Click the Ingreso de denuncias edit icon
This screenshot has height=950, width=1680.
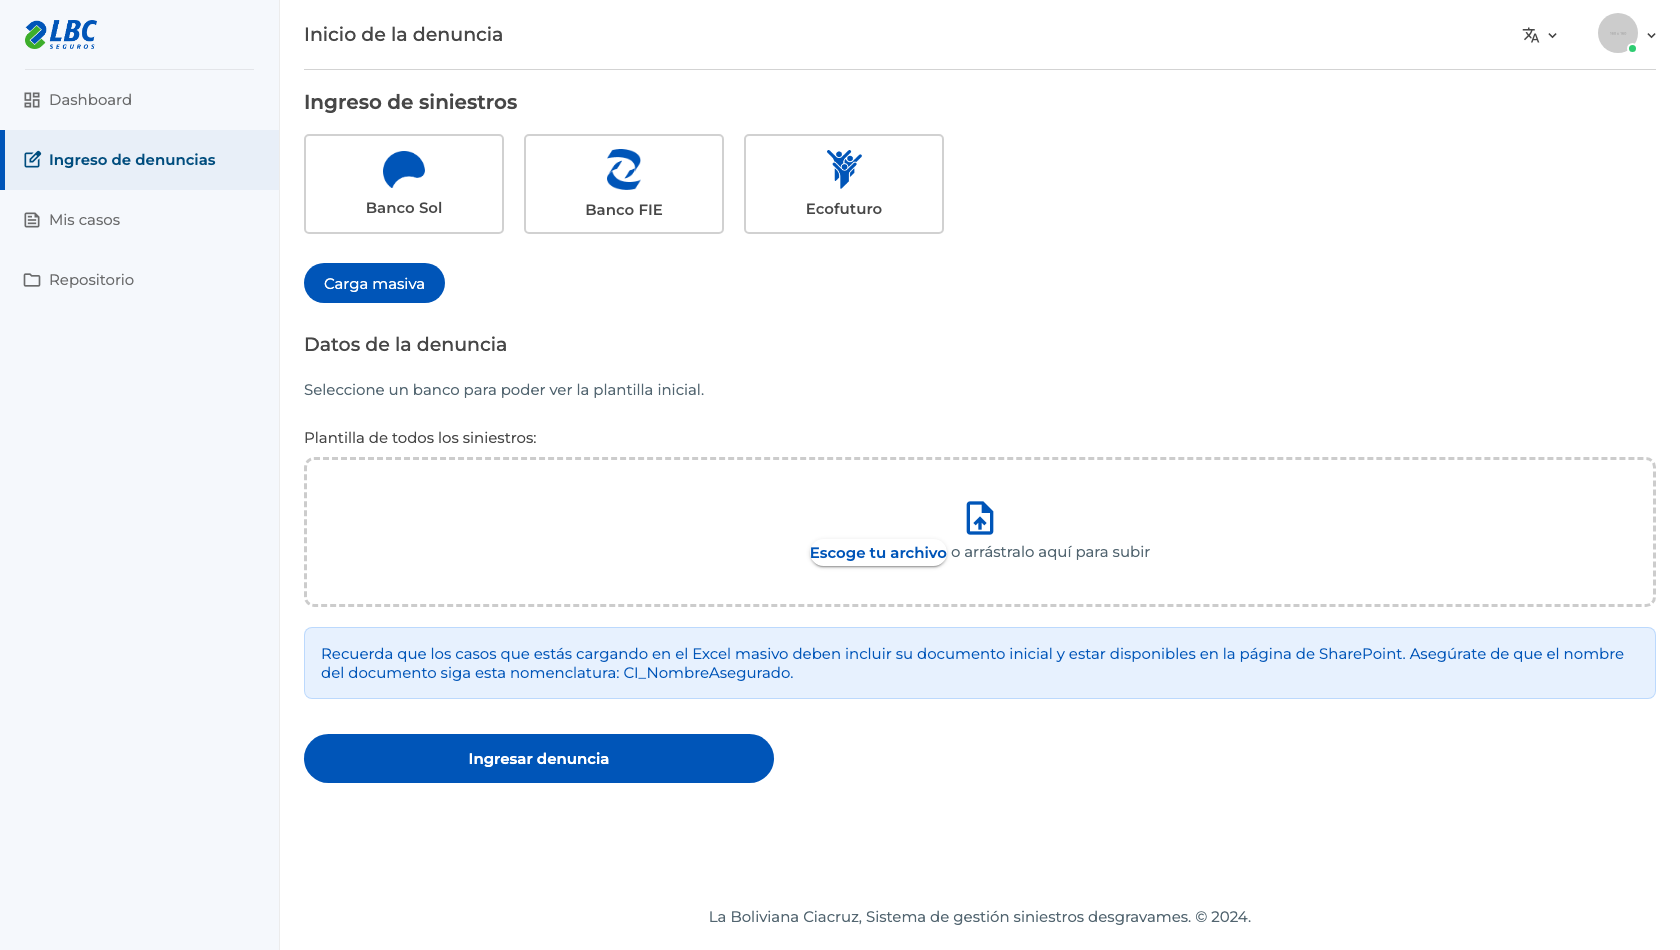coord(32,160)
